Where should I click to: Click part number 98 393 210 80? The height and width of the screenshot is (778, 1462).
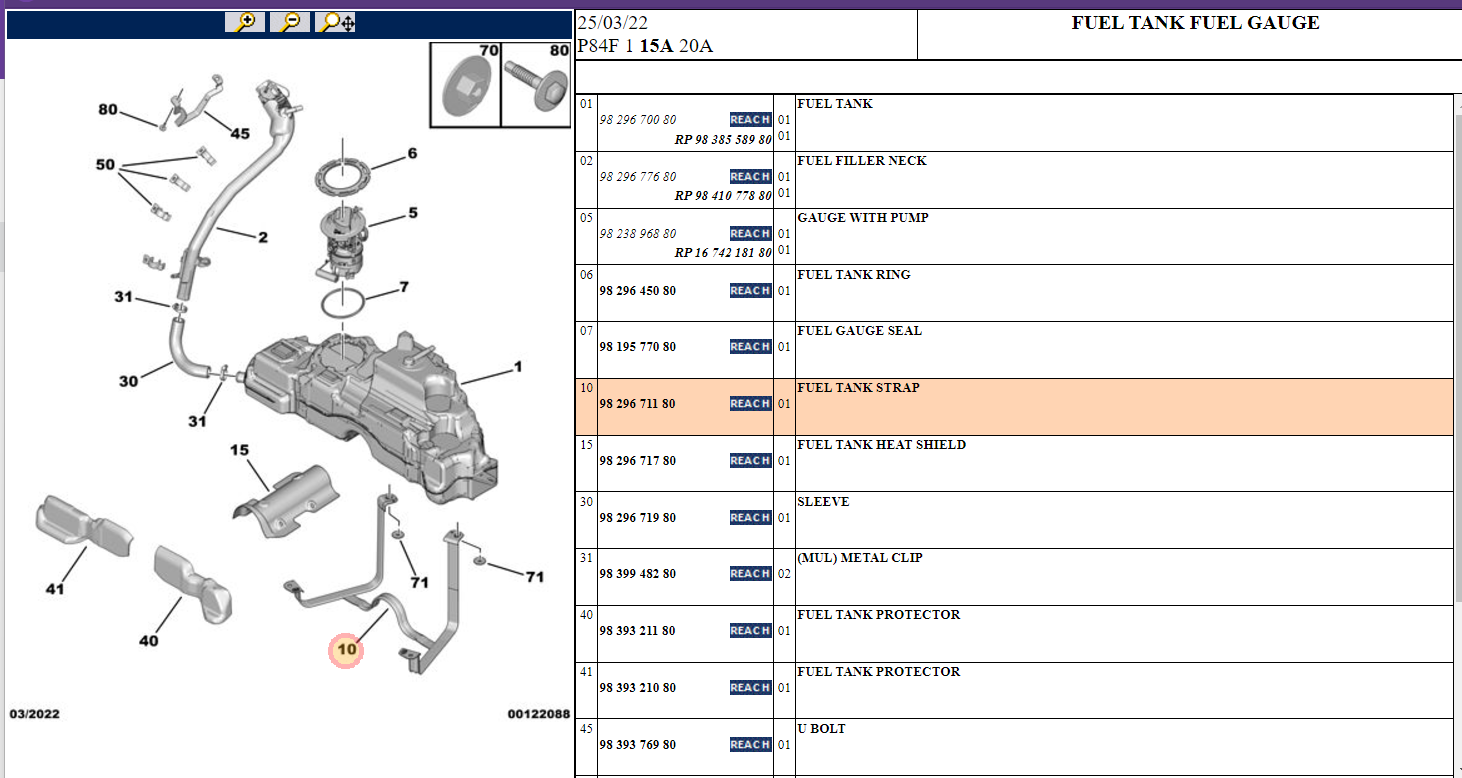point(638,688)
